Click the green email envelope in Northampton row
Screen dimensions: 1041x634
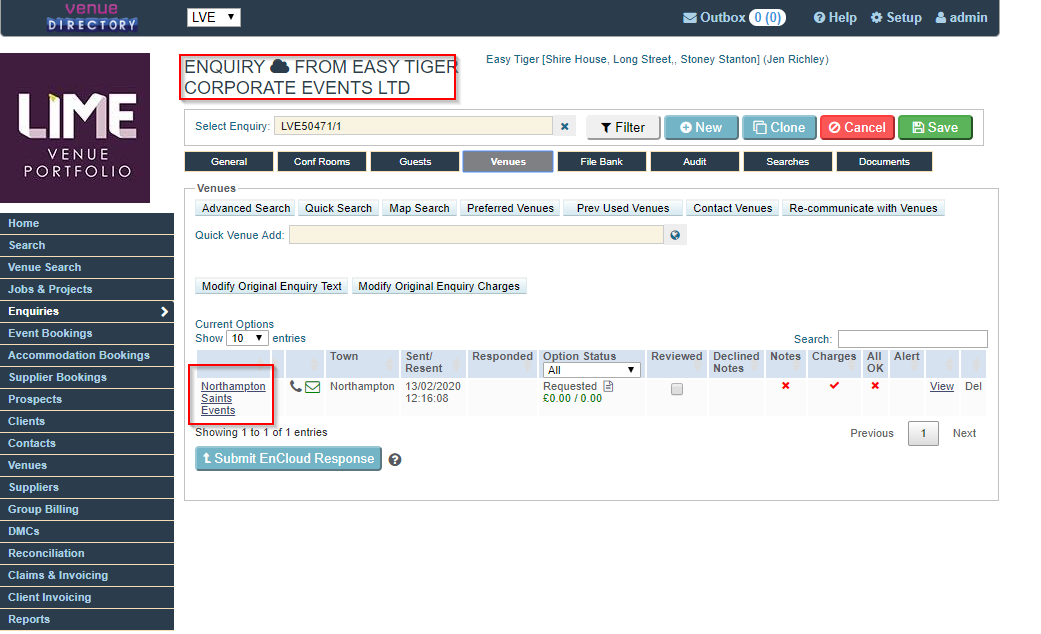[x=313, y=386]
